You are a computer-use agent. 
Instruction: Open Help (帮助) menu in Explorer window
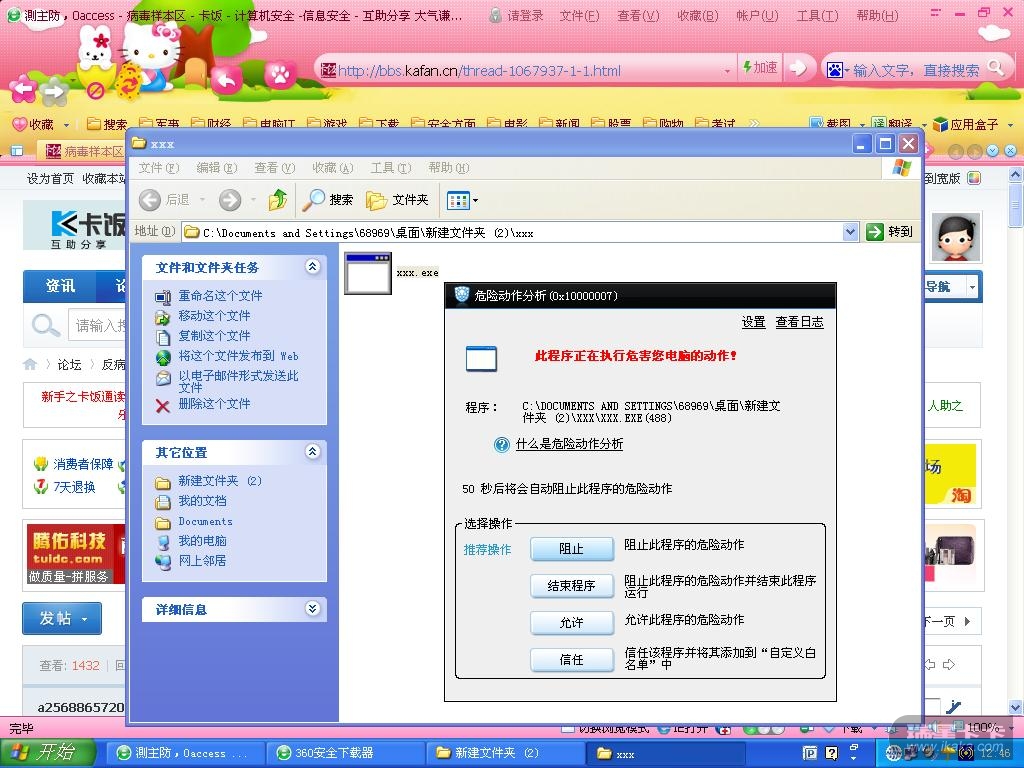[x=449, y=168]
